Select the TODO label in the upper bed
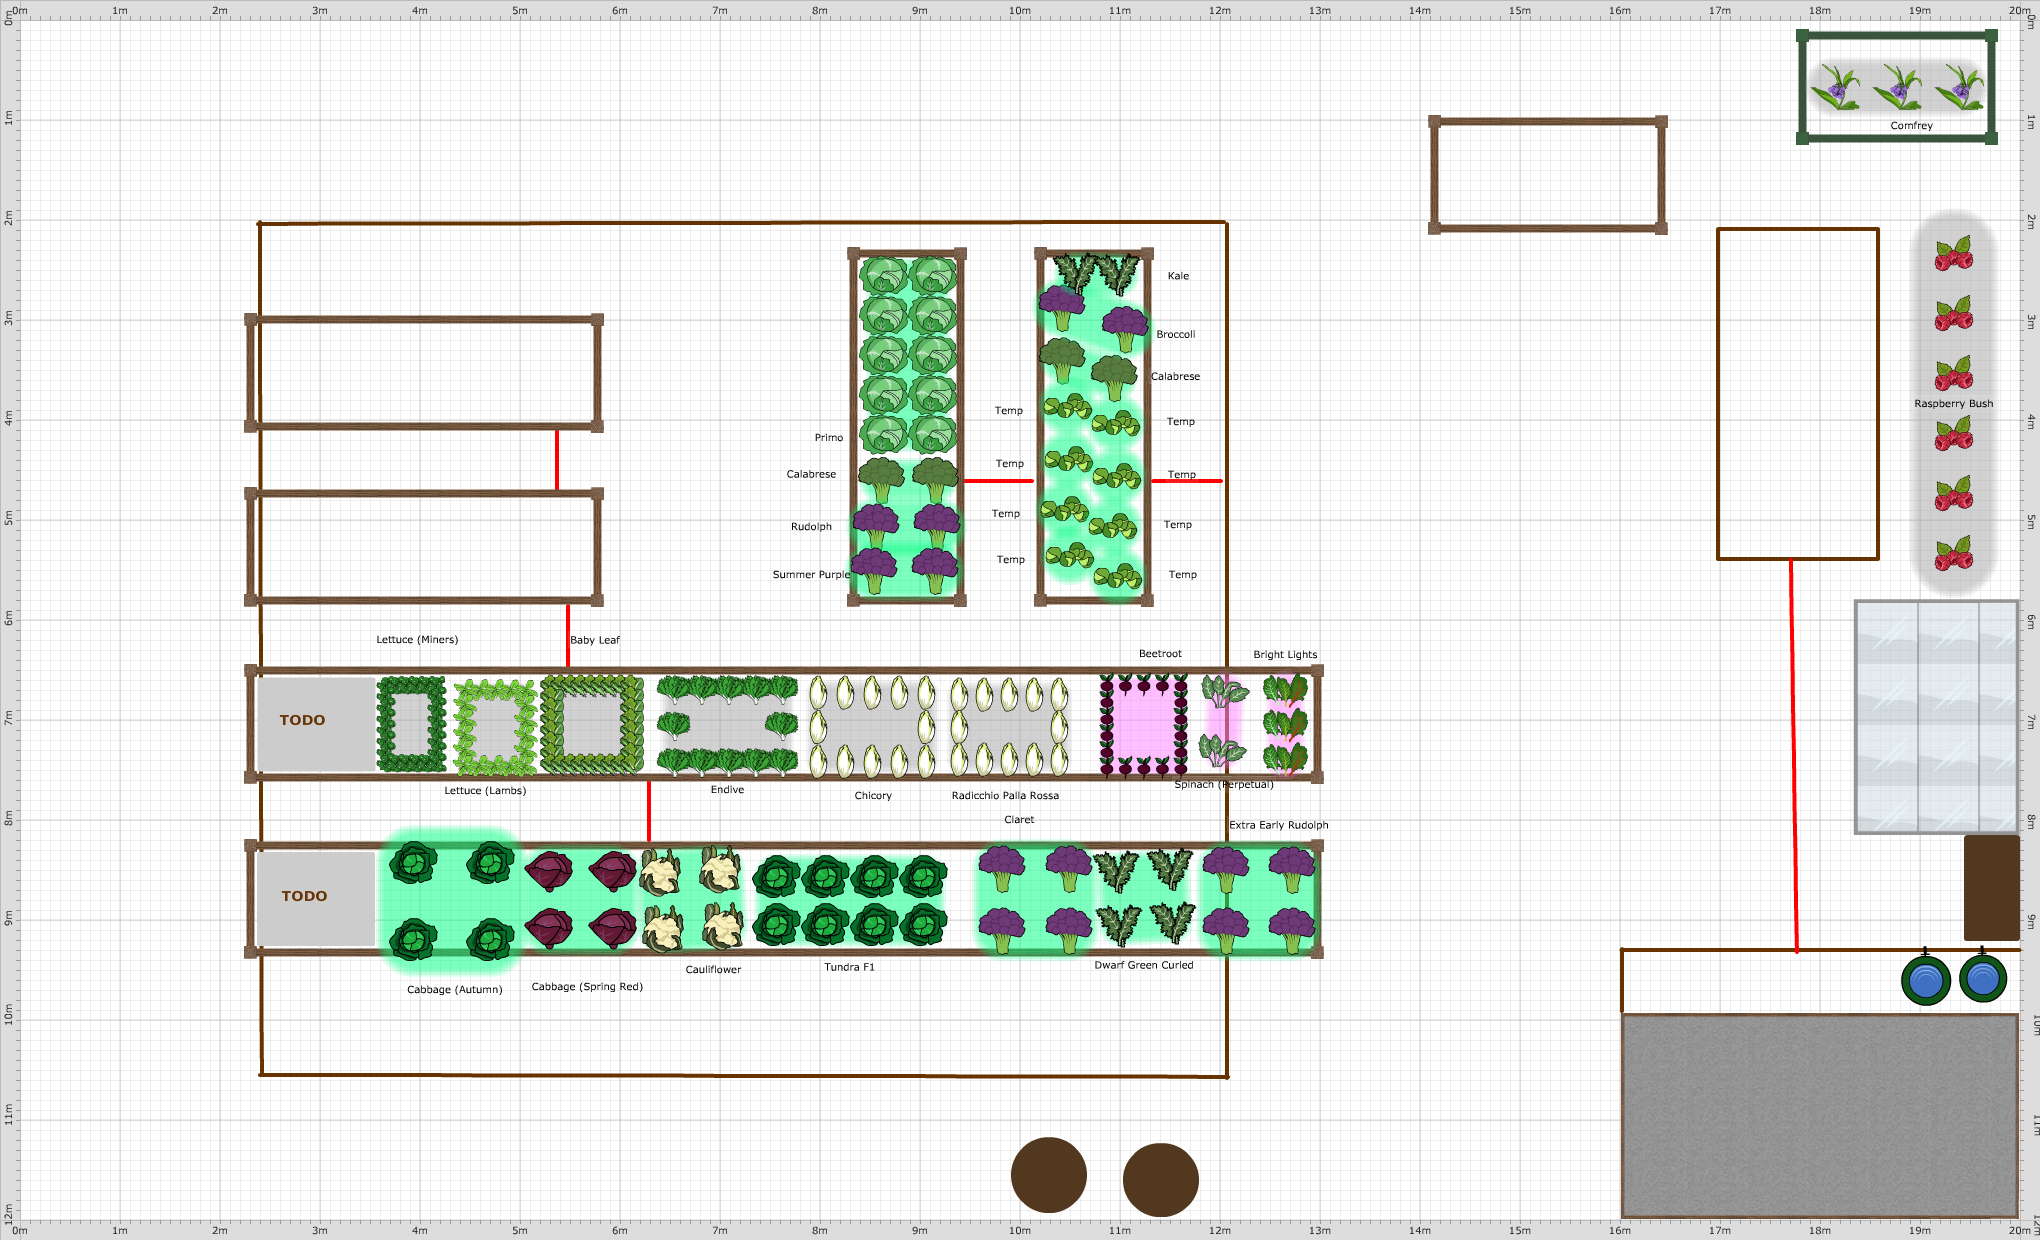Image resolution: width=2040 pixels, height=1240 pixels. pyautogui.click(x=302, y=719)
